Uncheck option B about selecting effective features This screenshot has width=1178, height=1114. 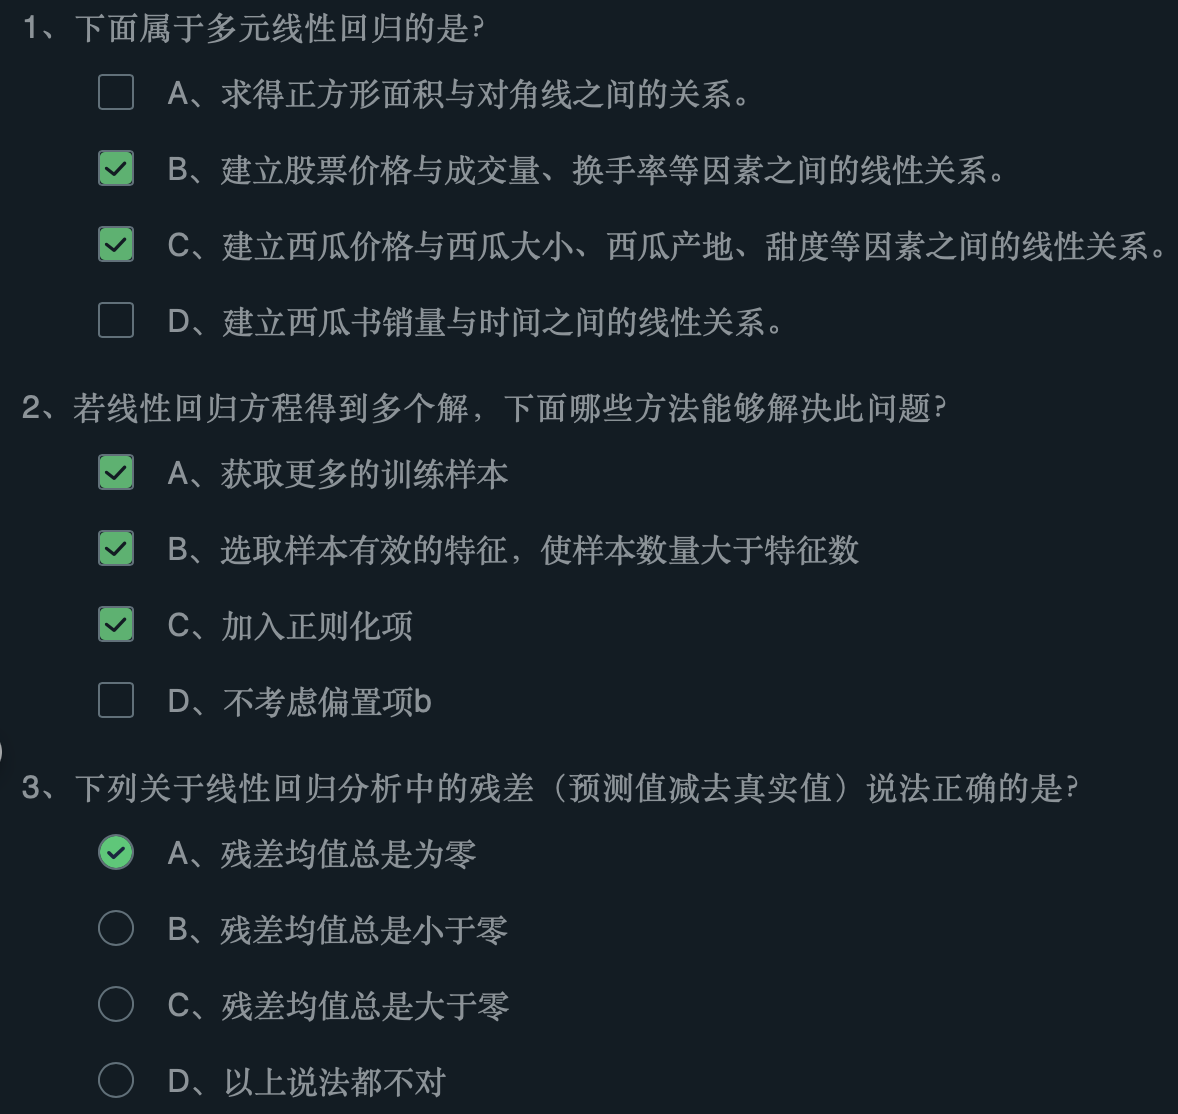click(x=115, y=549)
